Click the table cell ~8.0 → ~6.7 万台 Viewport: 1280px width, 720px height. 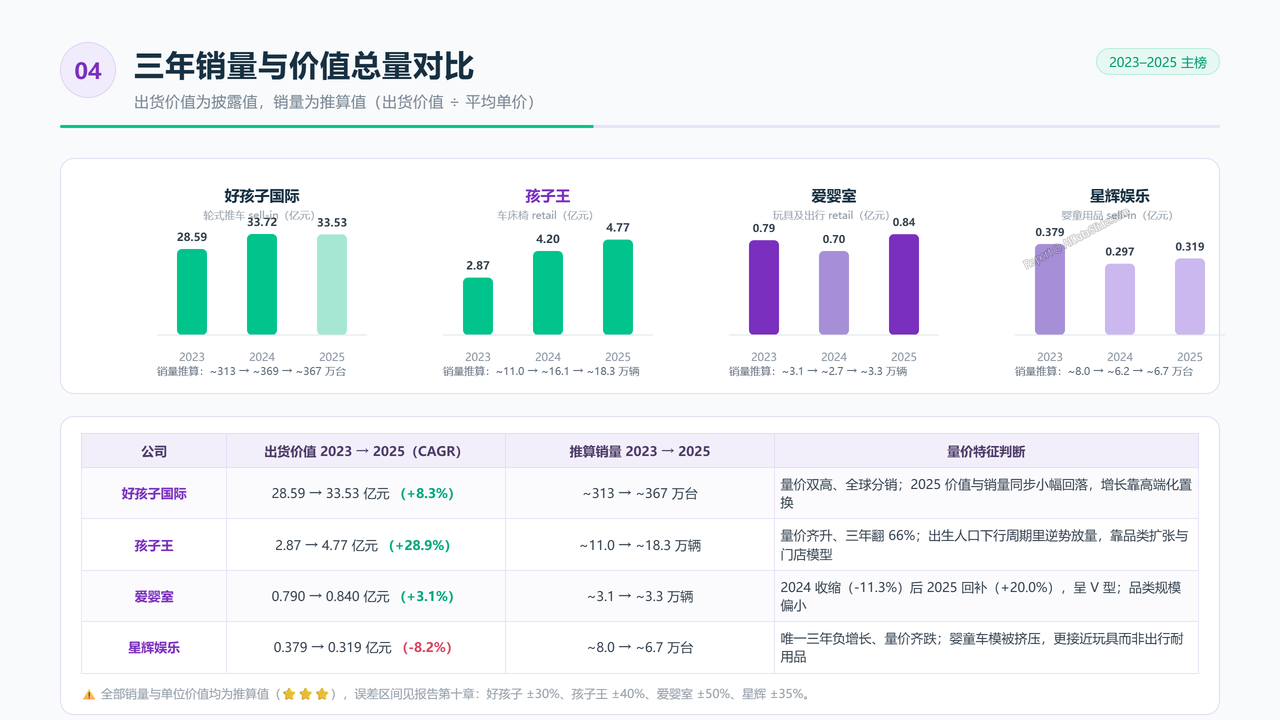(x=640, y=647)
